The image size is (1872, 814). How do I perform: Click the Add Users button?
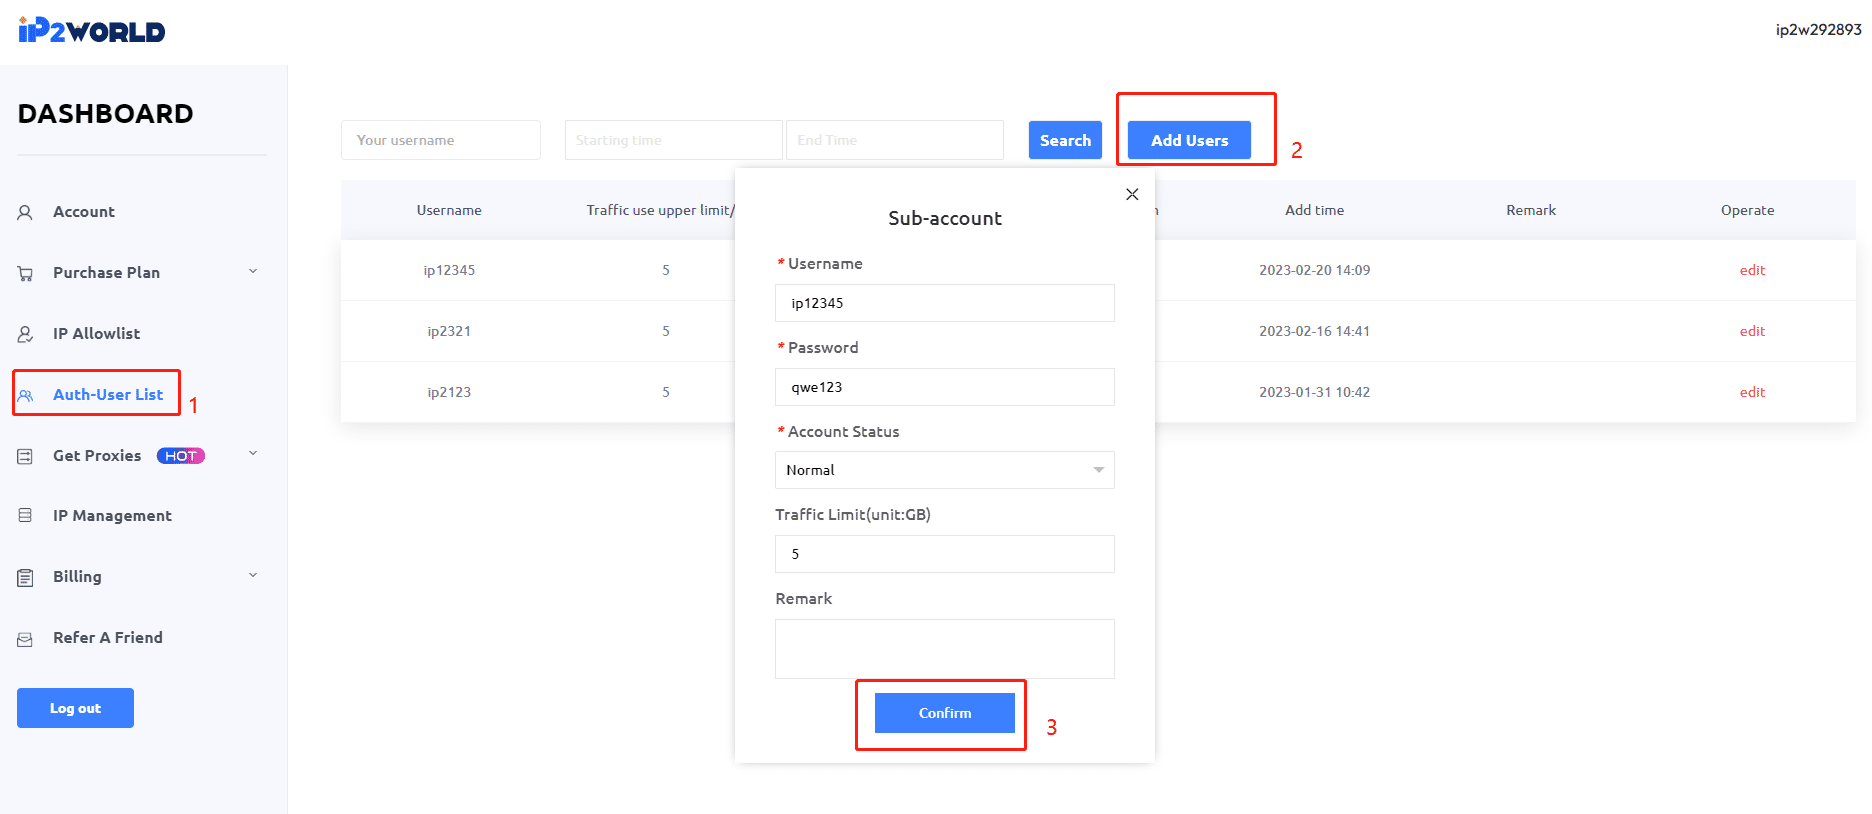tap(1189, 140)
